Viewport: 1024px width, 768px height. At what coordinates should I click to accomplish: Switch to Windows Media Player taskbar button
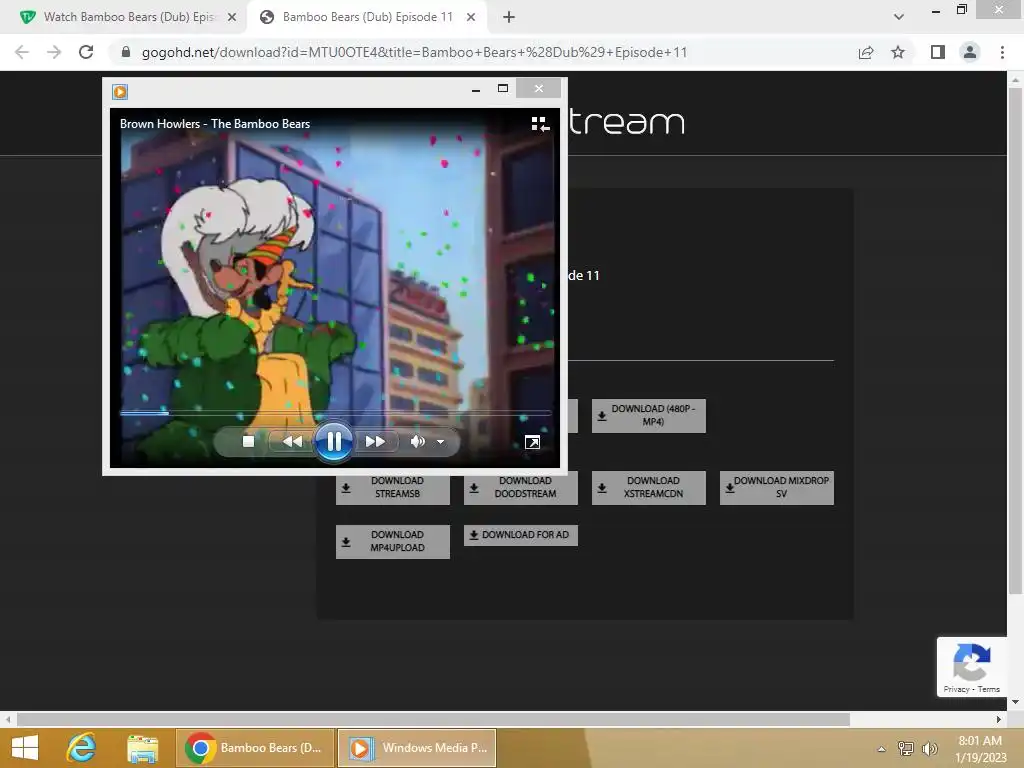(417, 748)
